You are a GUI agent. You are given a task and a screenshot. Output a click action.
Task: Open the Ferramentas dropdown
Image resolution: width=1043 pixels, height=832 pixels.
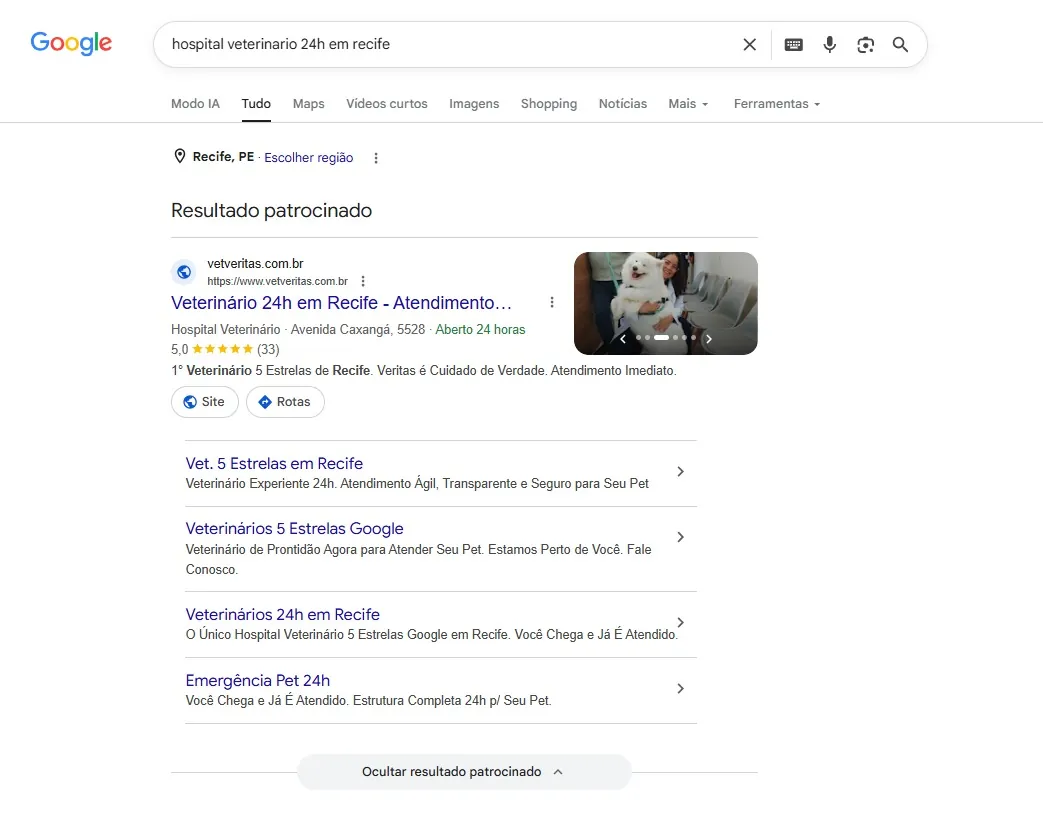click(x=777, y=104)
